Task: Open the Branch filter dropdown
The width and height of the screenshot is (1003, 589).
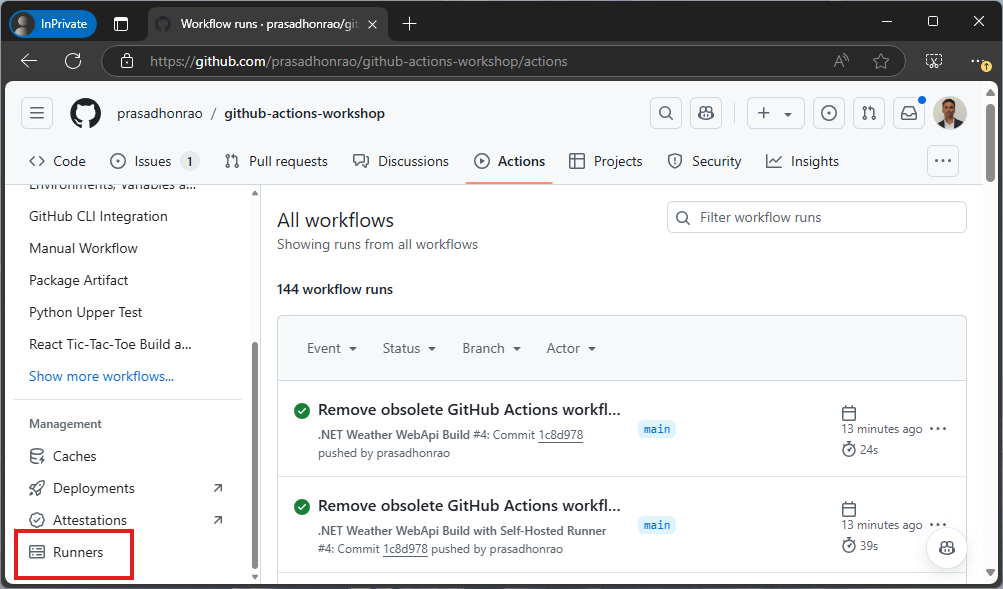Action: pyautogui.click(x=492, y=349)
